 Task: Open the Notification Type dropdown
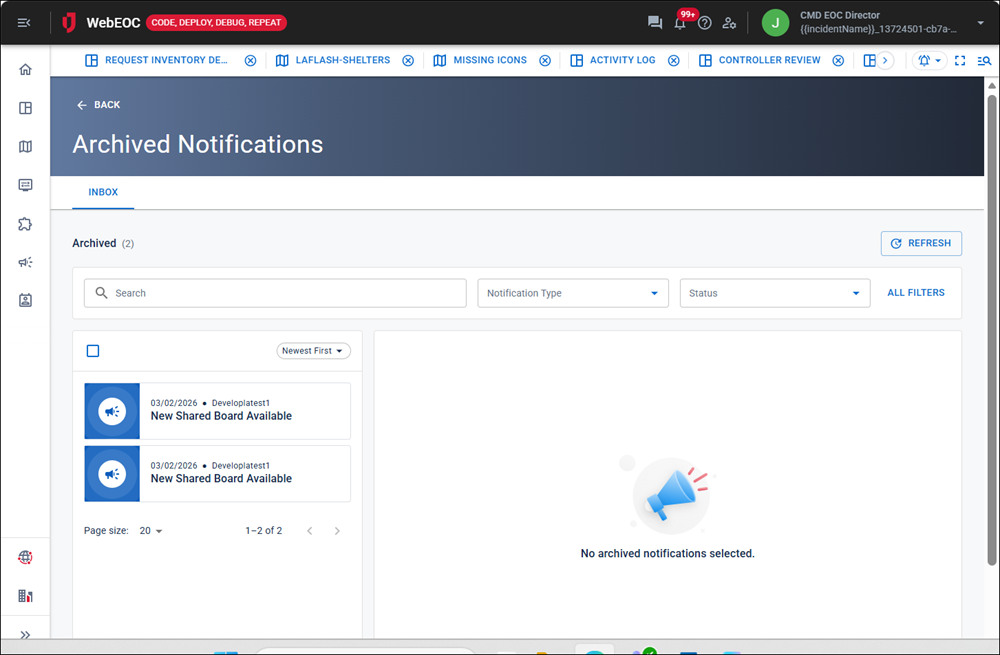(573, 293)
